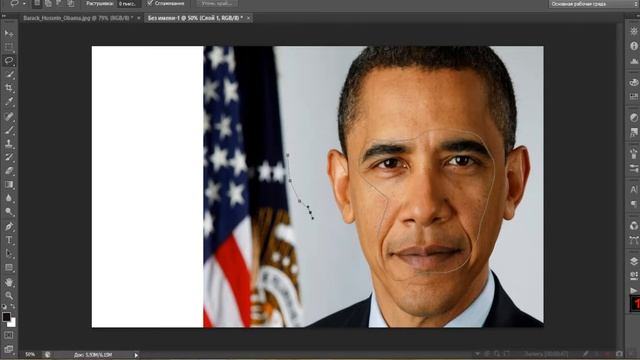
Task: Select the Brush tool
Action: pyautogui.click(x=9, y=130)
